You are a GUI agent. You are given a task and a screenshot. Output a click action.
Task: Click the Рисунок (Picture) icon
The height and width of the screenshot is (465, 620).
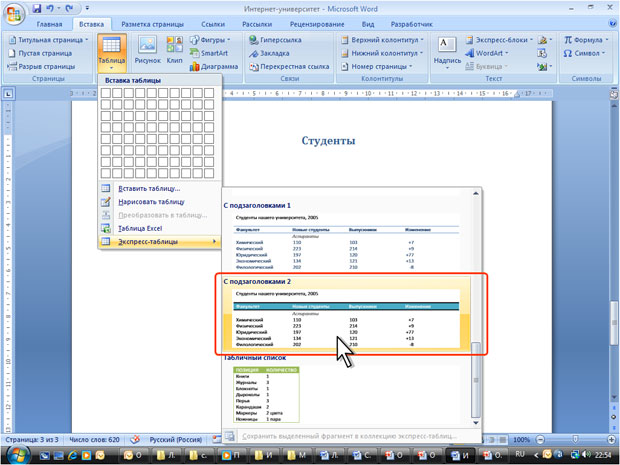pyautogui.click(x=147, y=50)
